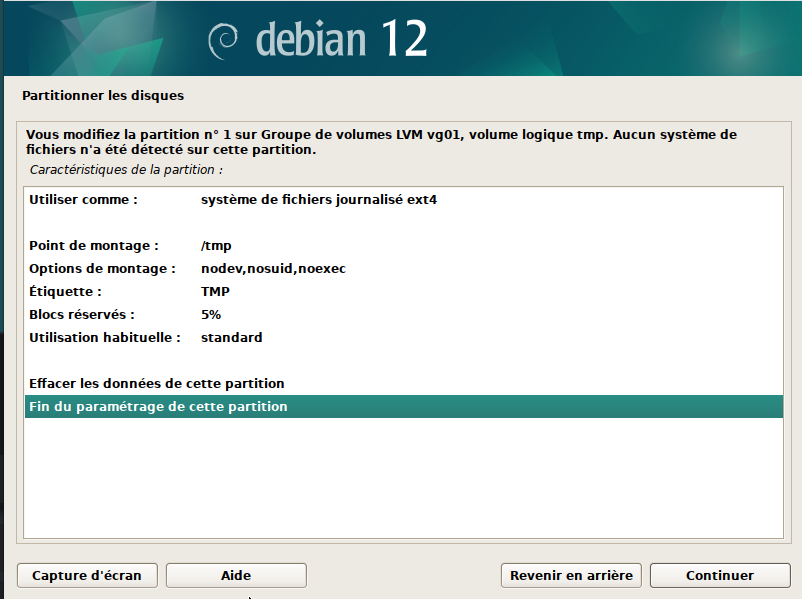Select the 'Étiquette' TMP row

[x=404, y=292]
